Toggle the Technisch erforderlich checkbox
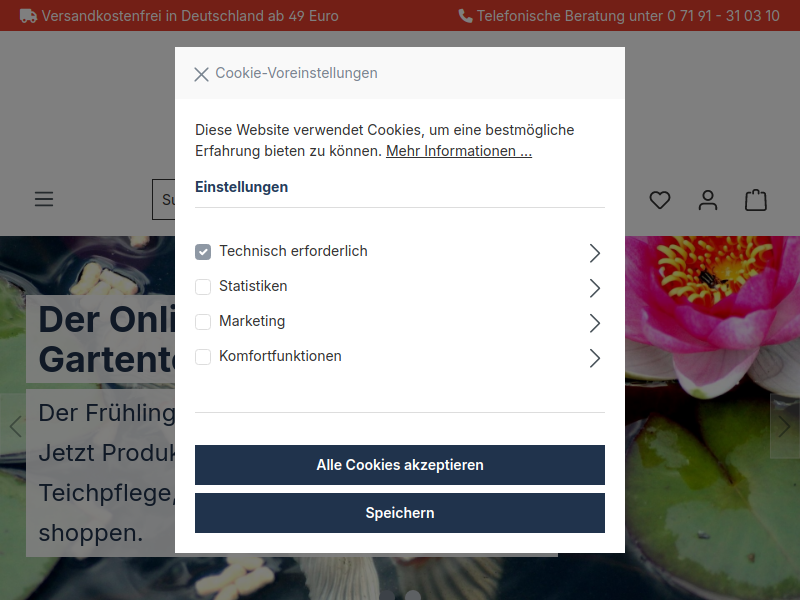Image resolution: width=800 pixels, height=600 pixels. point(203,252)
